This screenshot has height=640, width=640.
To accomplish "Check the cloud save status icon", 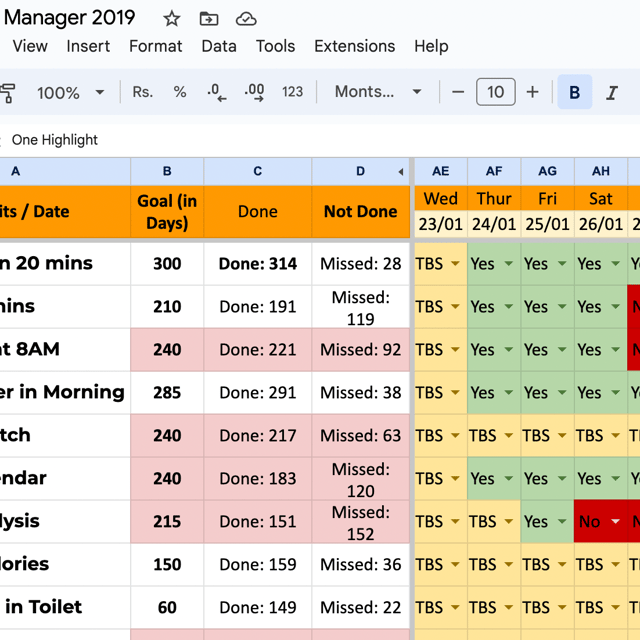I will (x=246, y=19).
